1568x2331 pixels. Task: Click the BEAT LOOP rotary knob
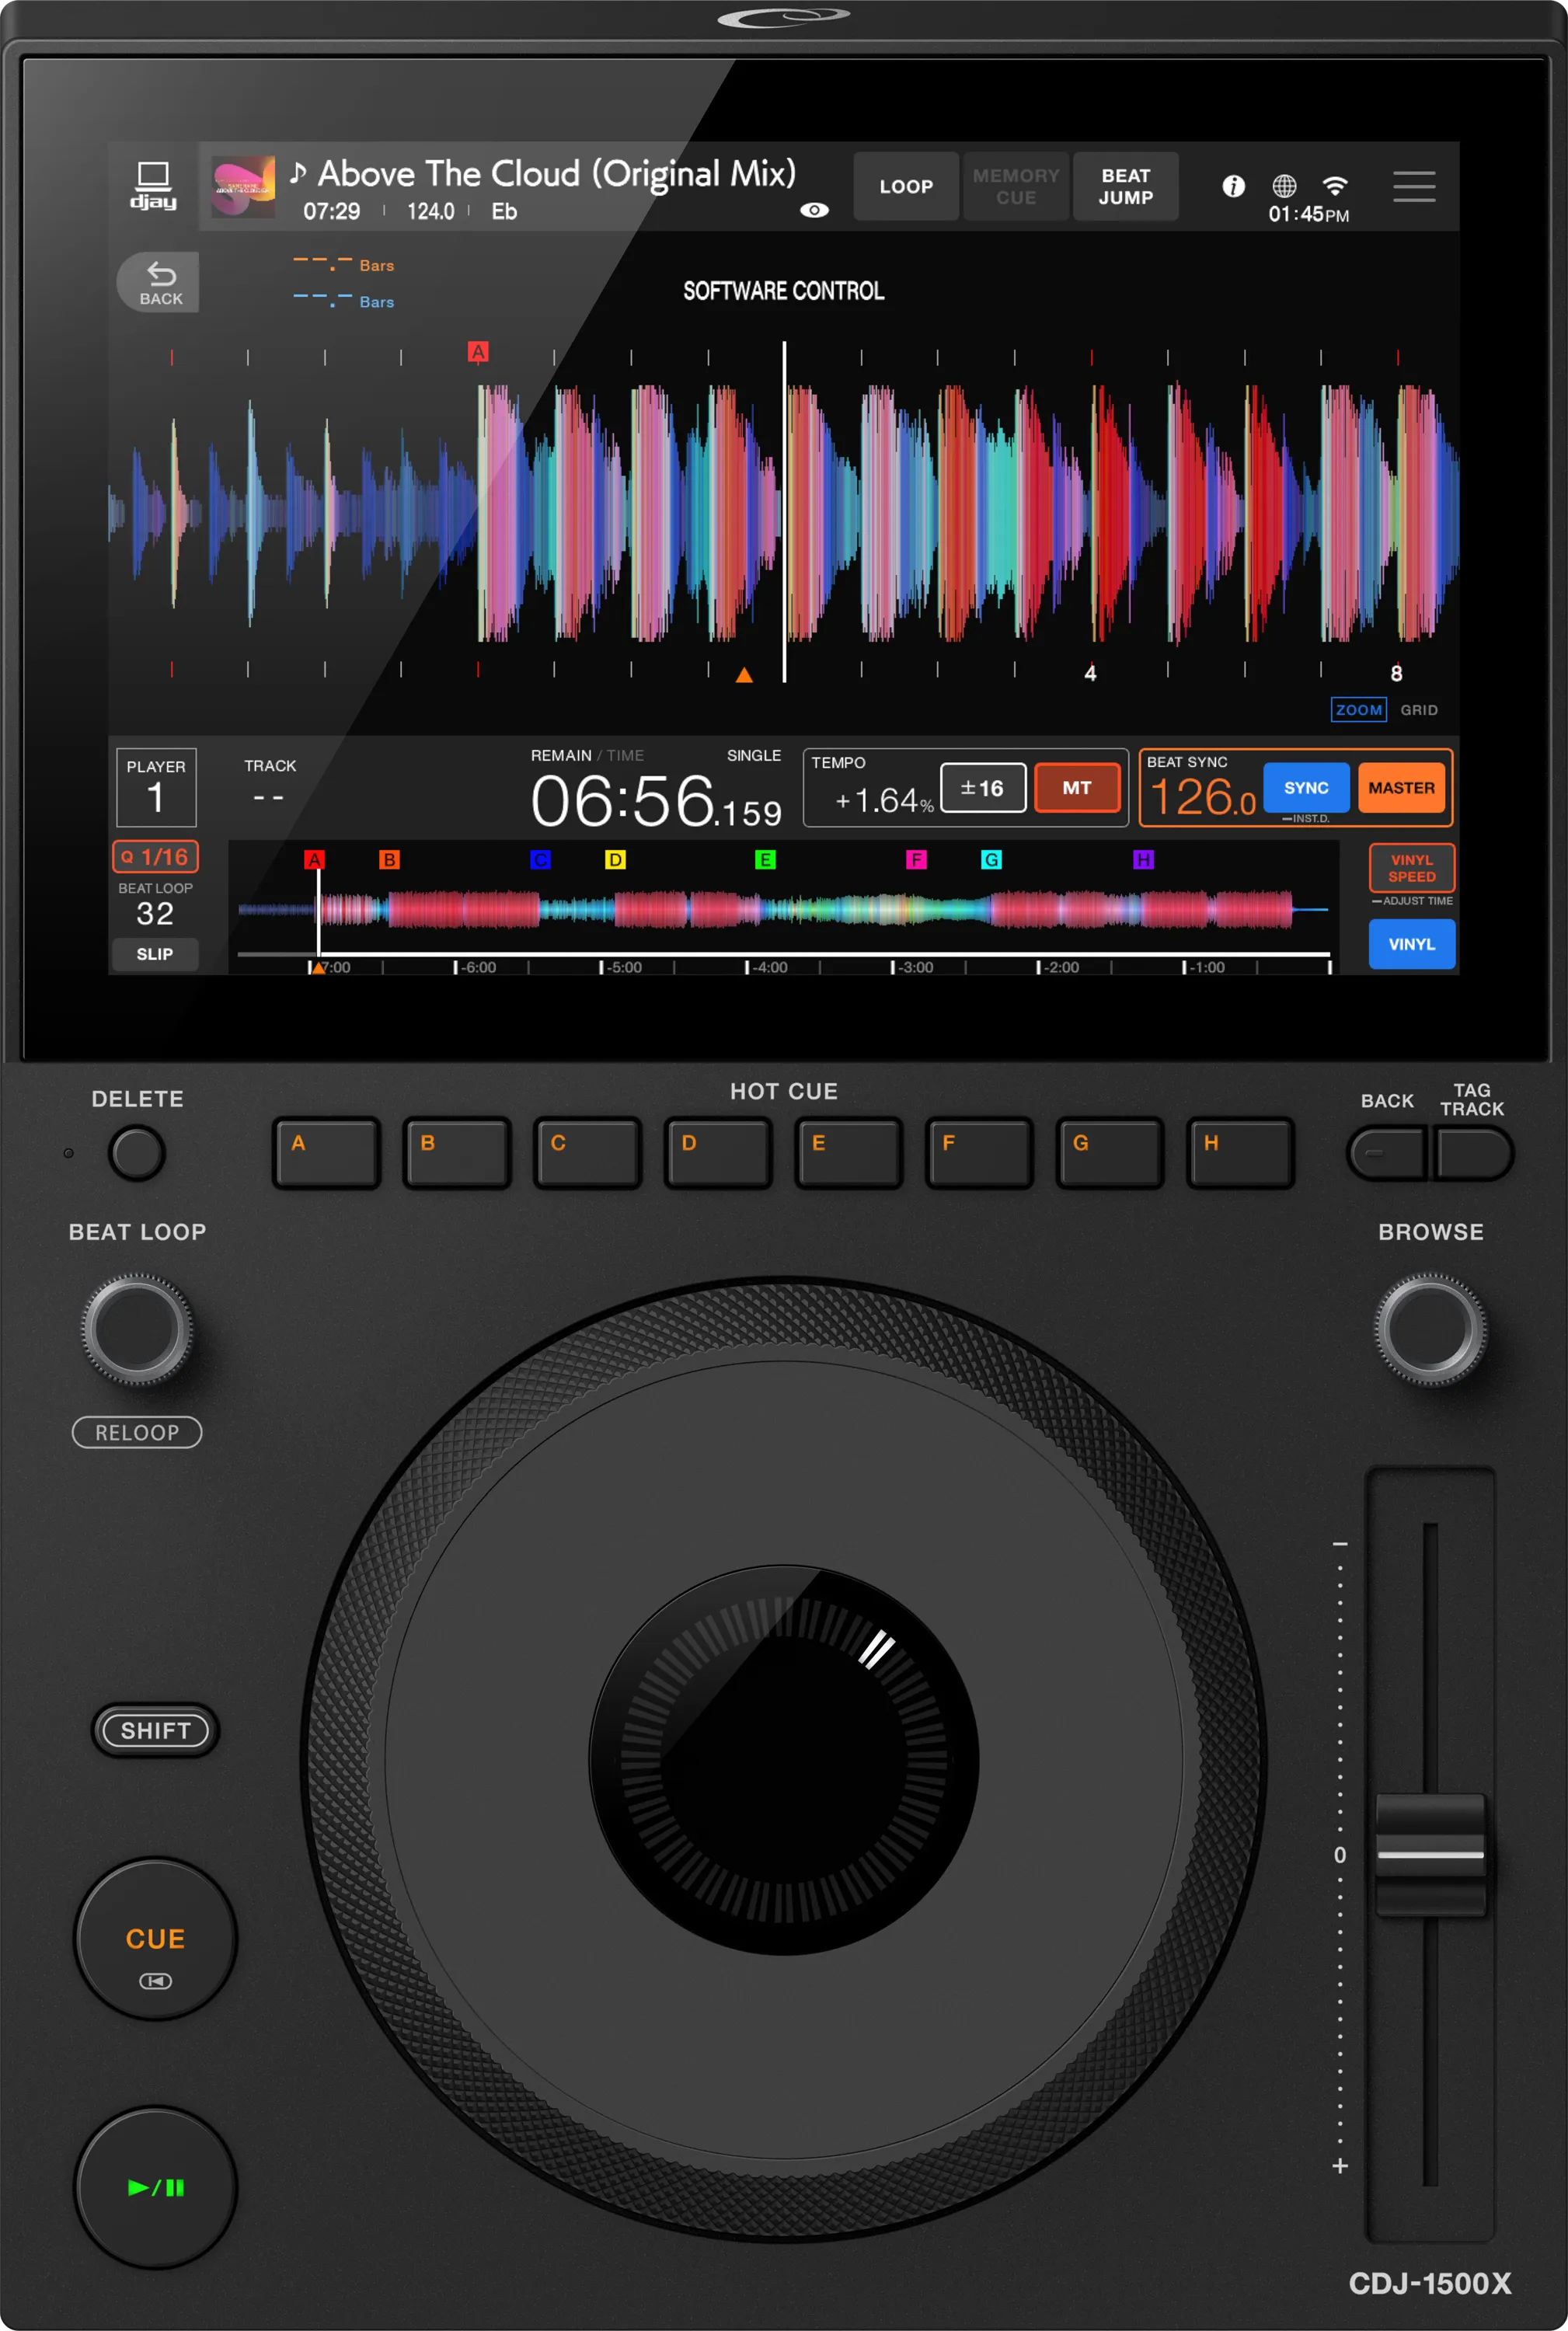(x=137, y=1329)
